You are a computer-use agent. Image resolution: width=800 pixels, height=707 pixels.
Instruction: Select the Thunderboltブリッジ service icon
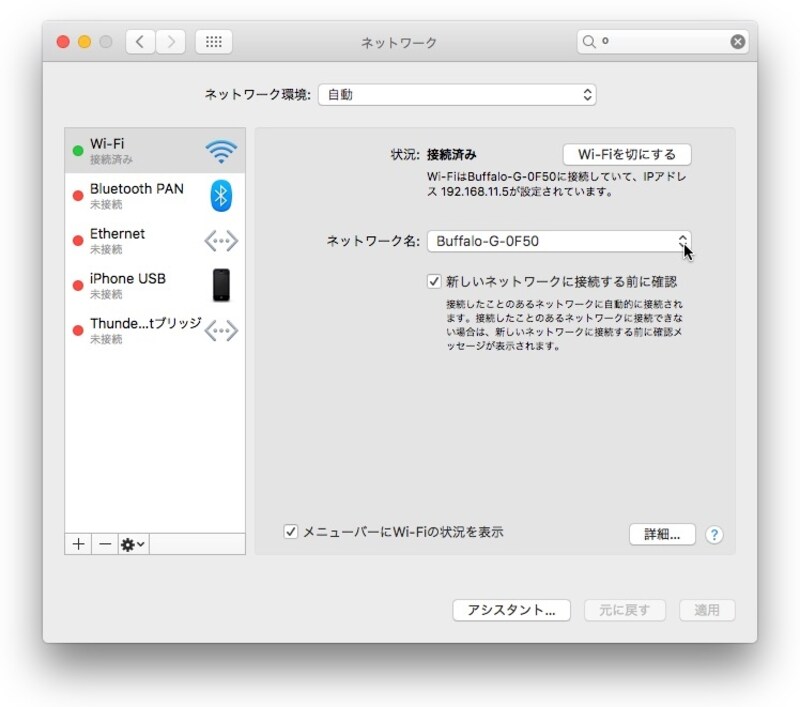click(x=219, y=330)
